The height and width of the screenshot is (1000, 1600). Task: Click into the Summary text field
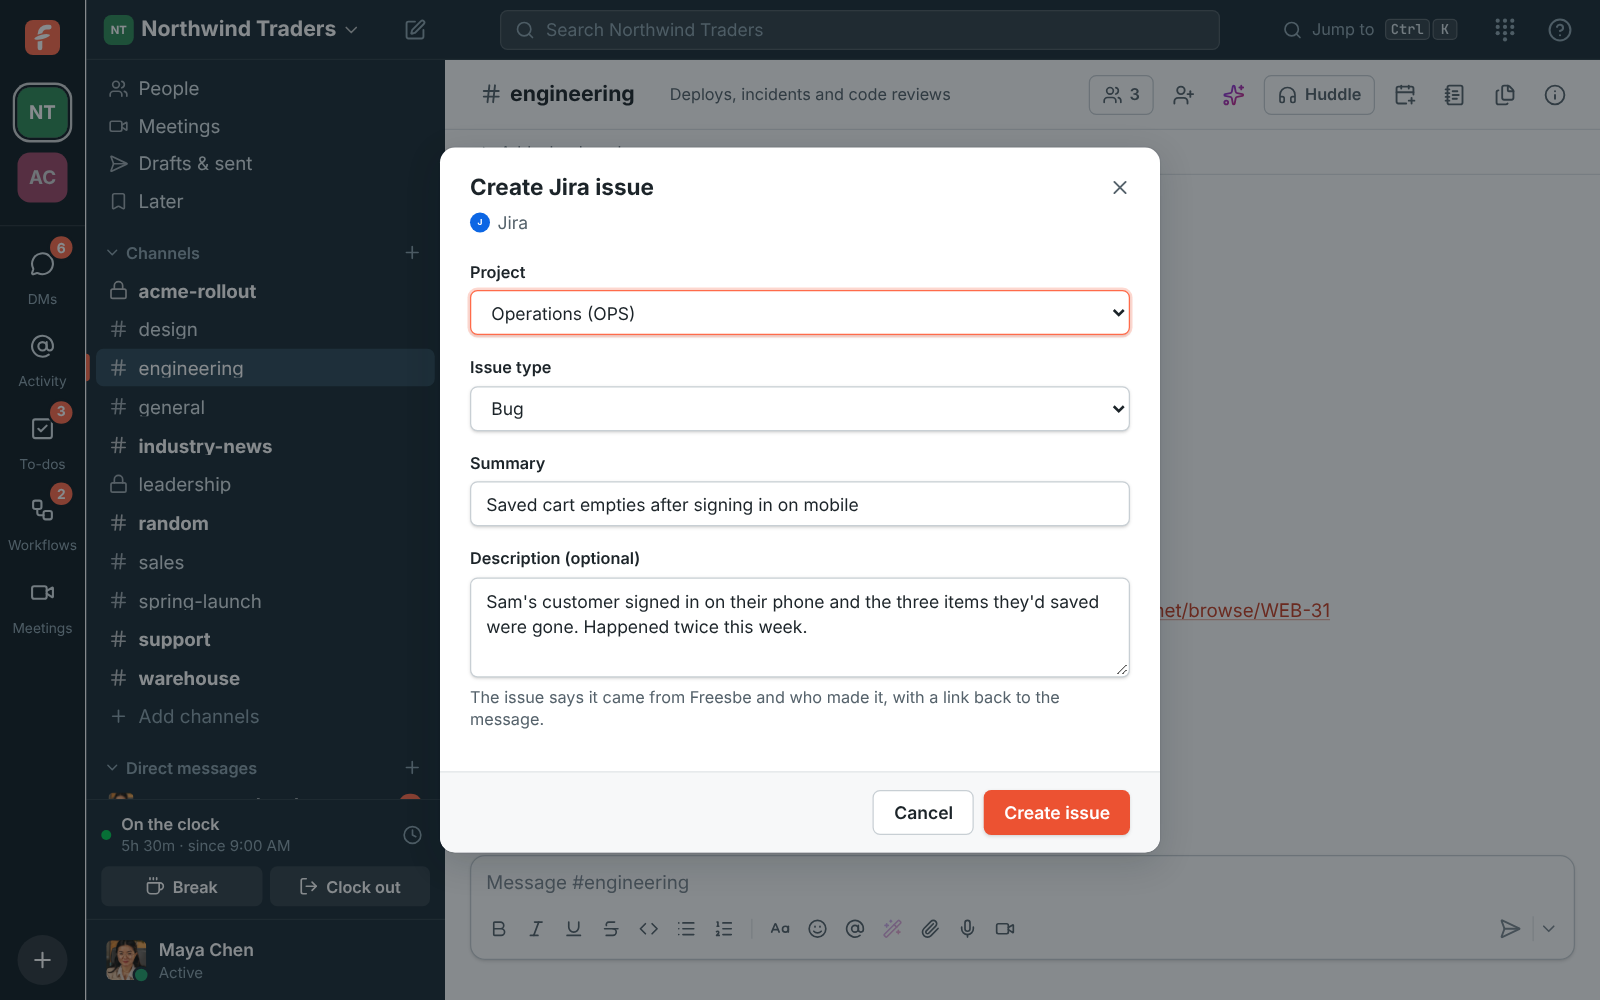pyautogui.click(x=800, y=505)
